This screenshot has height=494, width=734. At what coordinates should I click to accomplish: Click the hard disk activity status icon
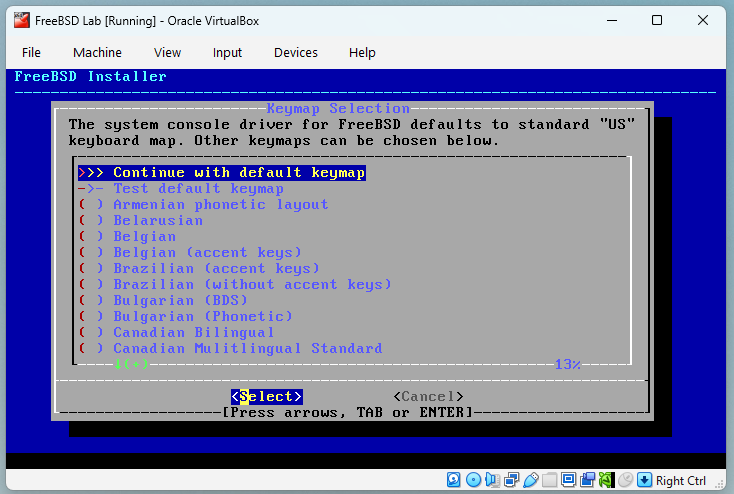click(454, 479)
